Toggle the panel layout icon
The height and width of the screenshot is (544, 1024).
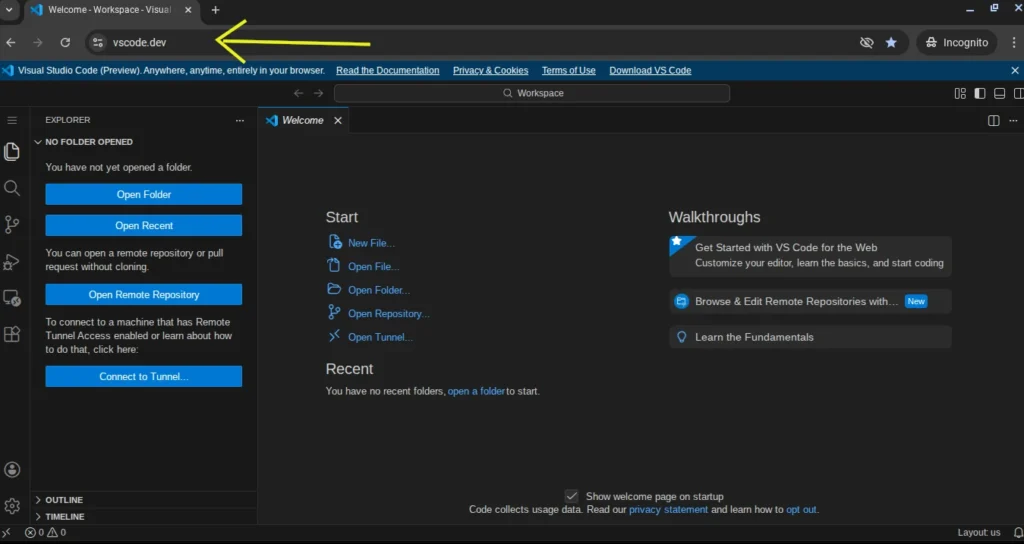click(997, 93)
